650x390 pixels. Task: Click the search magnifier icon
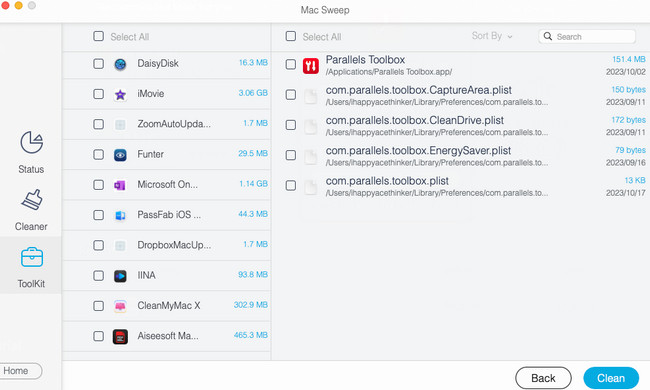548,36
